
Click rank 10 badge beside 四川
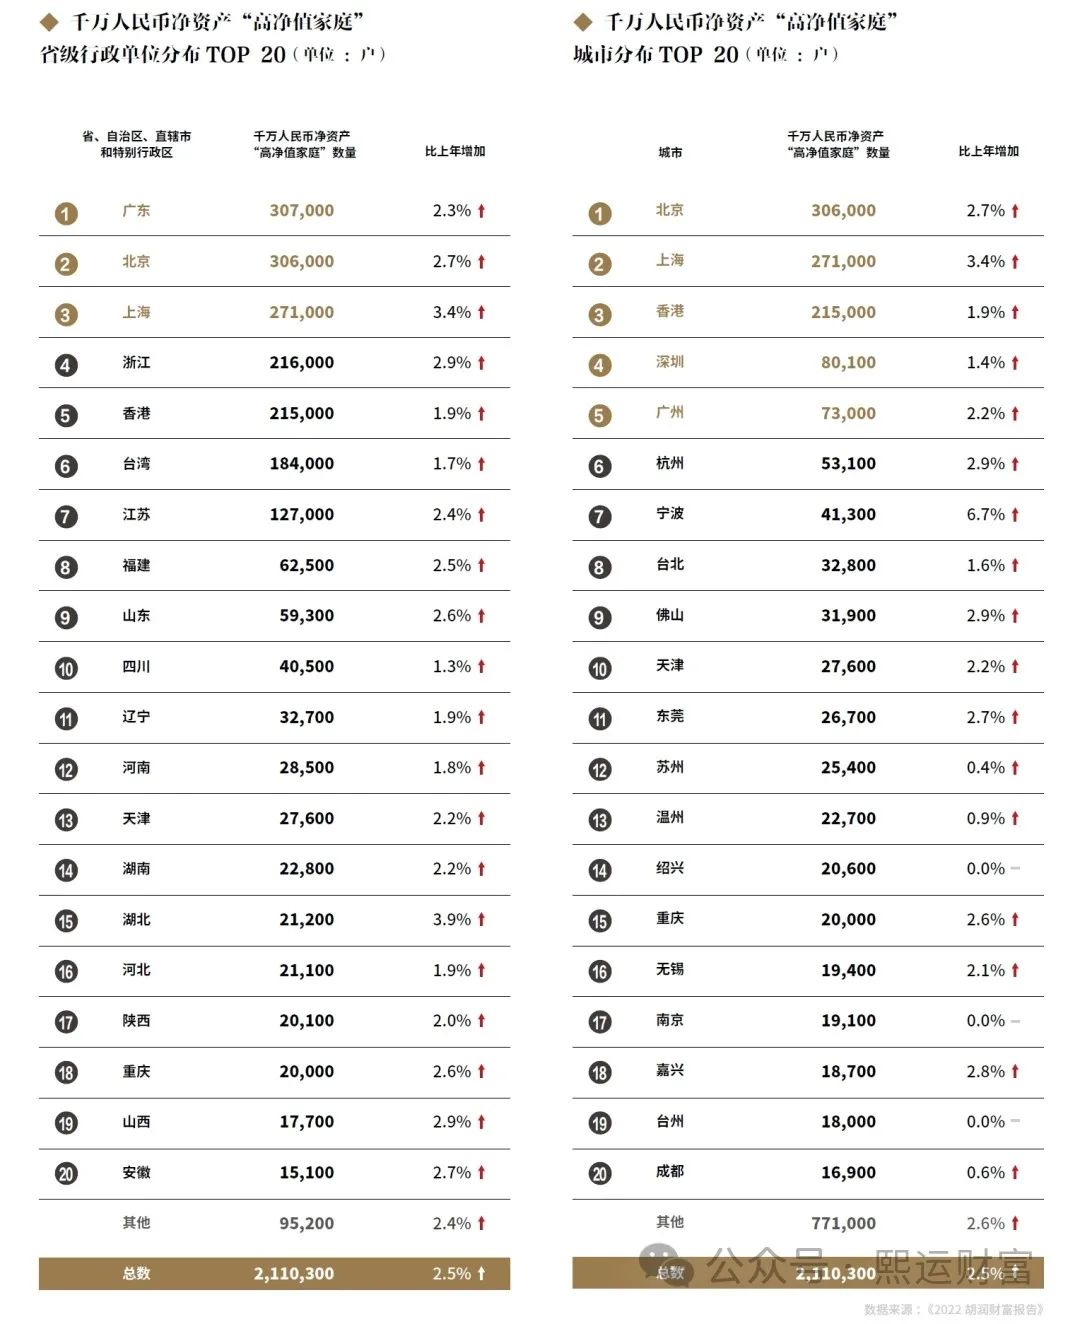pos(66,668)
